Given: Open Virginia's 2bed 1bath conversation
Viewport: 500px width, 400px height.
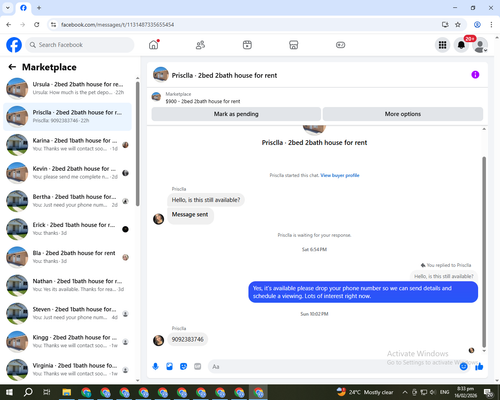Looking at the screenshot, I should (x=67, y=370).
